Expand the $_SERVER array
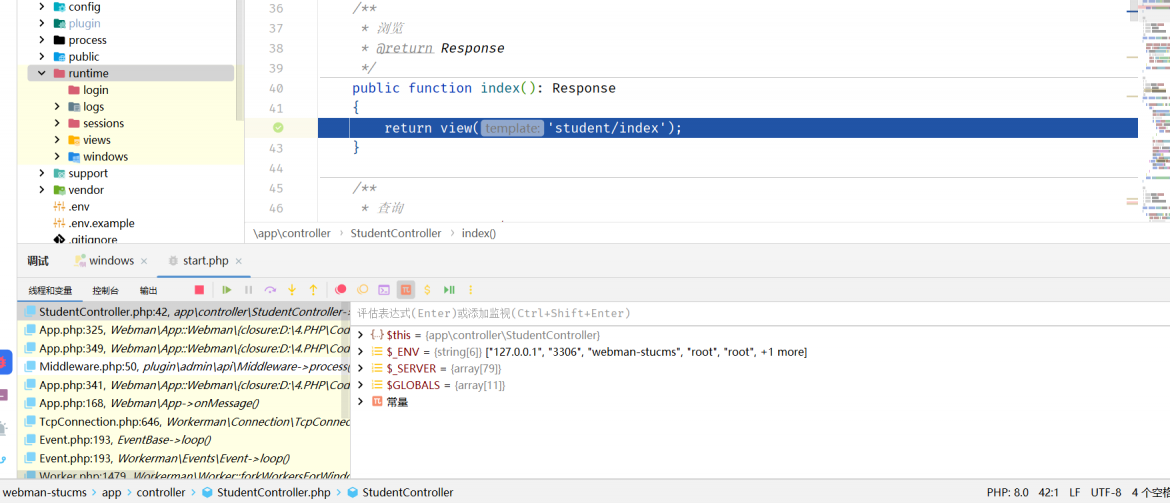Viewport: 1170px width, 503px height. pos(360,369)
